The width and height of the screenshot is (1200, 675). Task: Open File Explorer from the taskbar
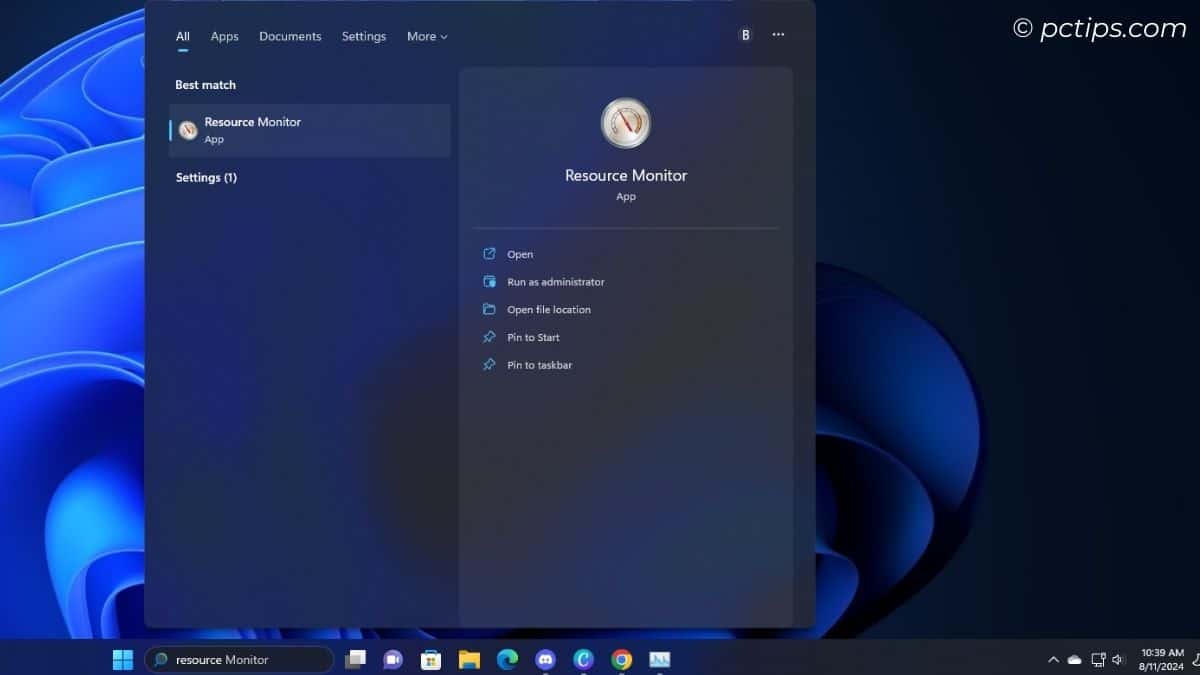469,660
